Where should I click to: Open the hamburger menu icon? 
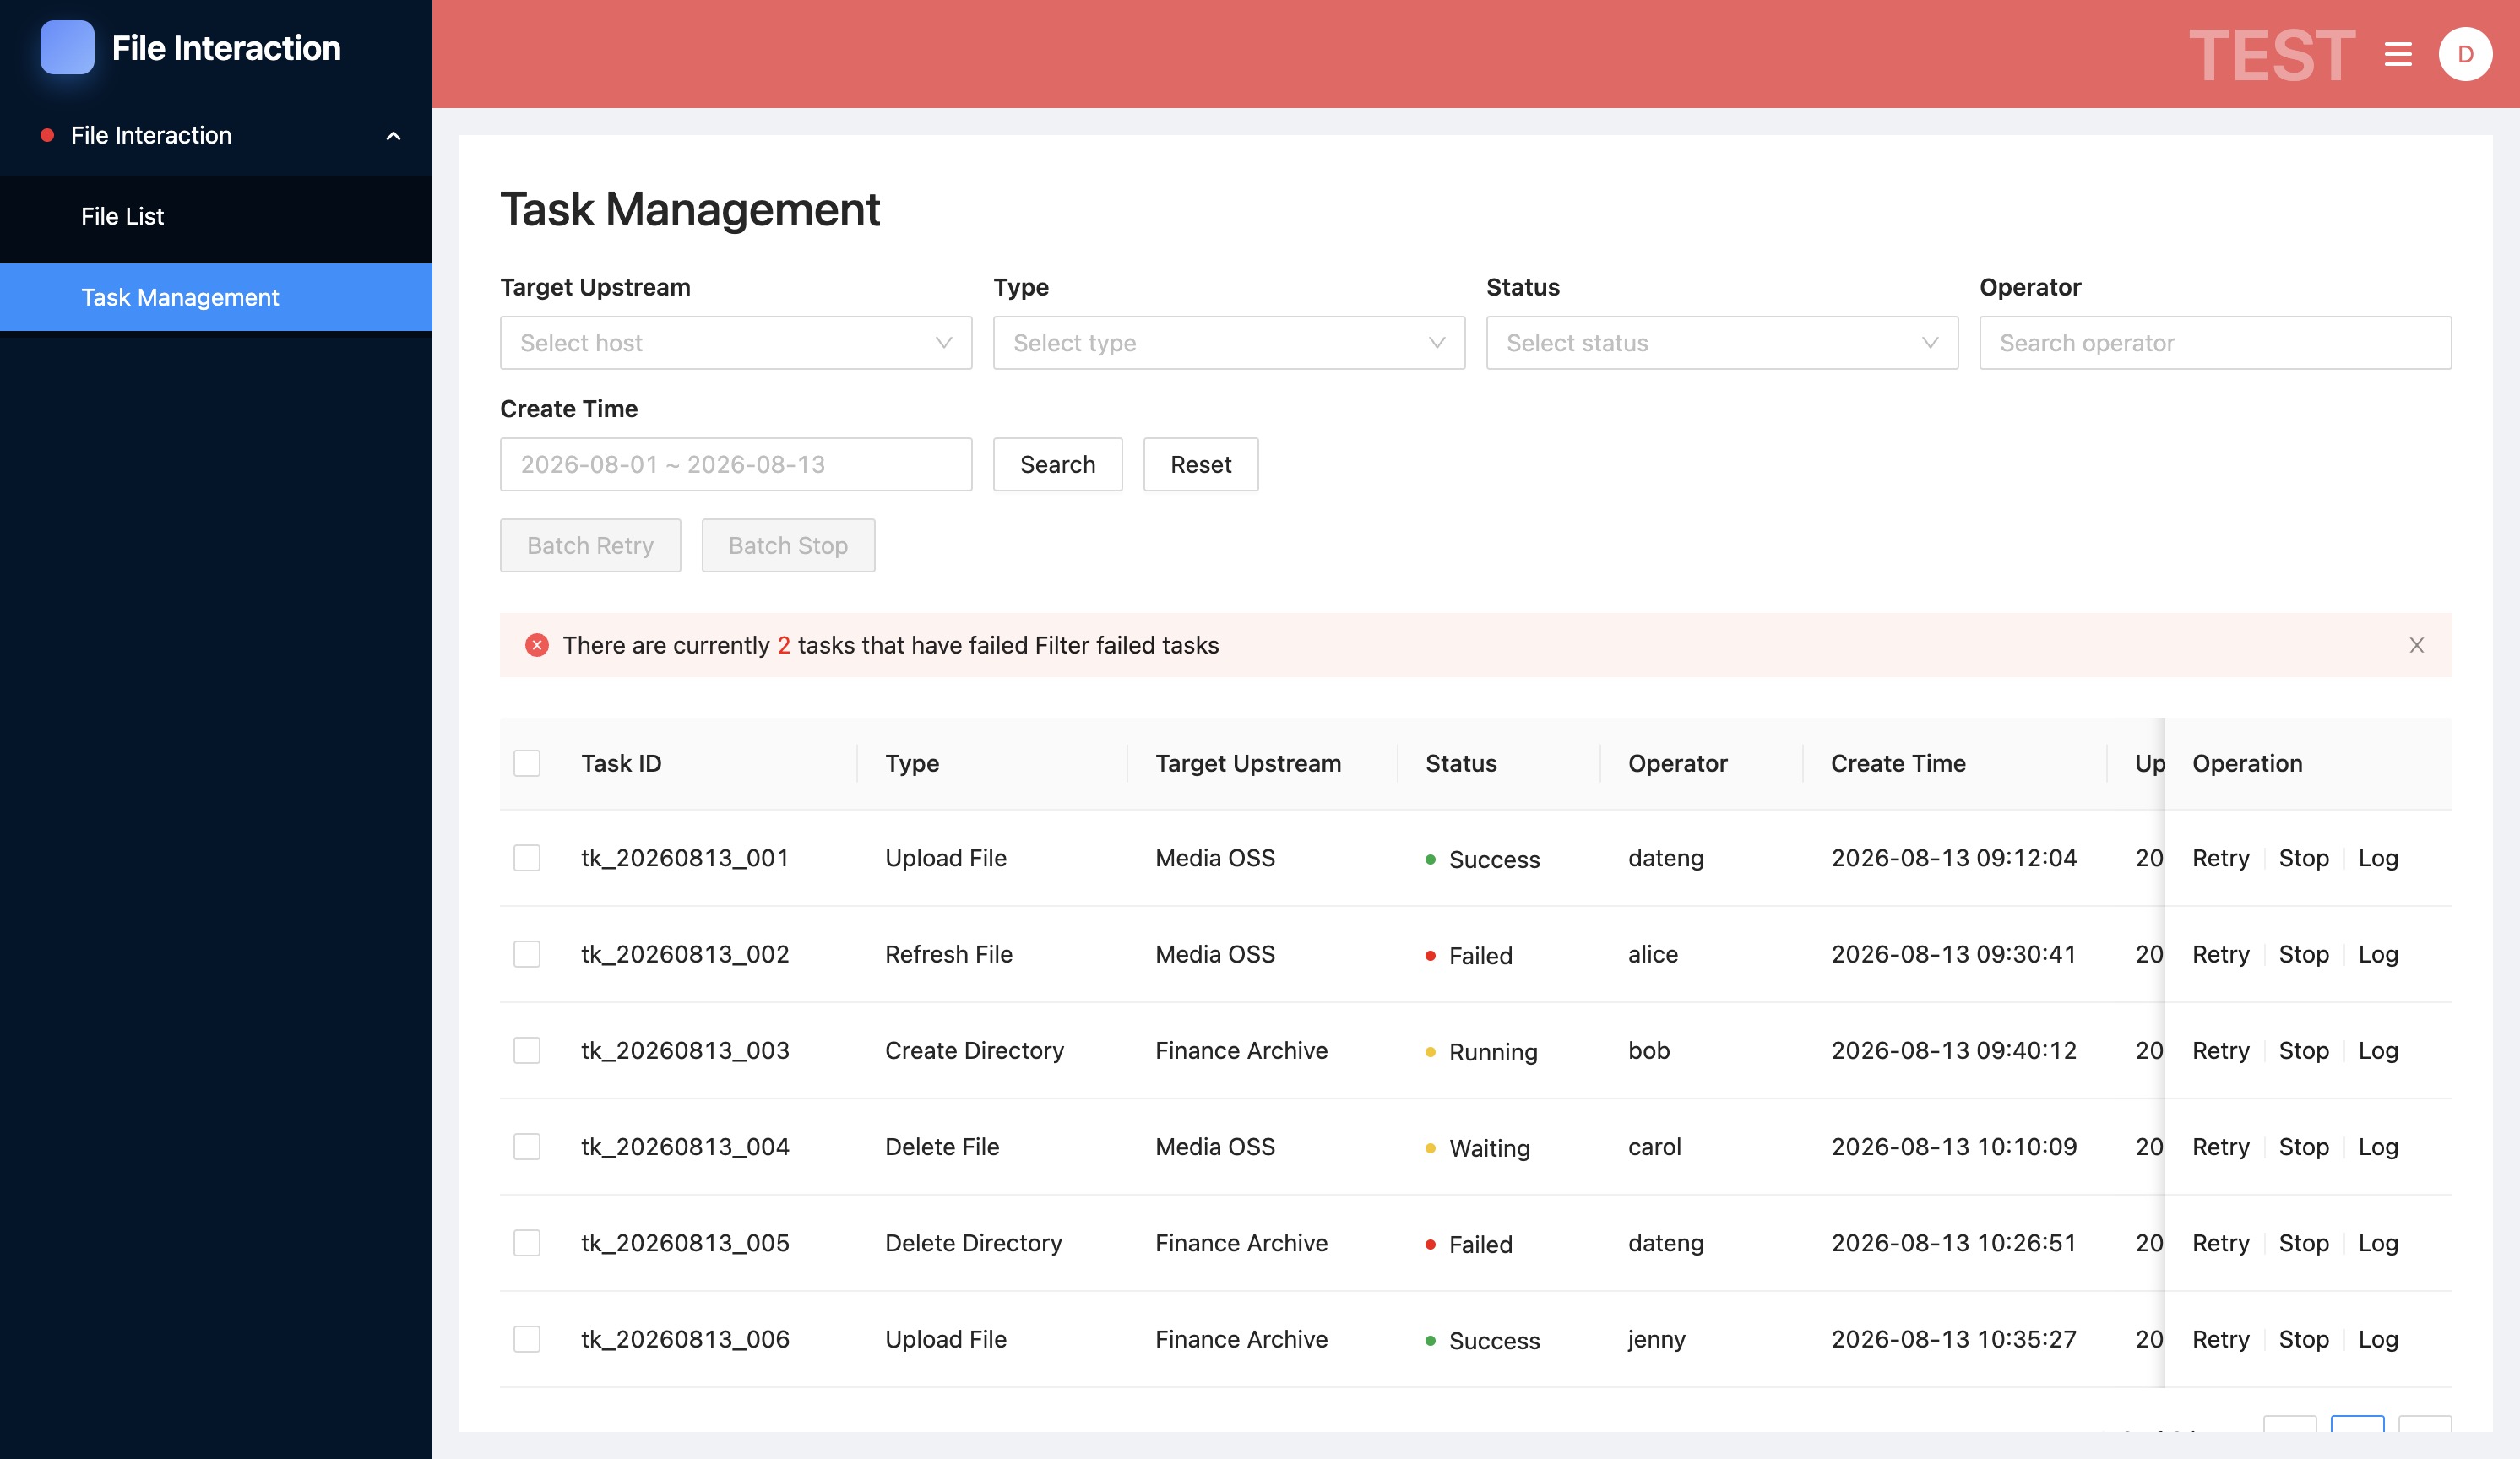pyautogui.click(x=2397, y=54)
